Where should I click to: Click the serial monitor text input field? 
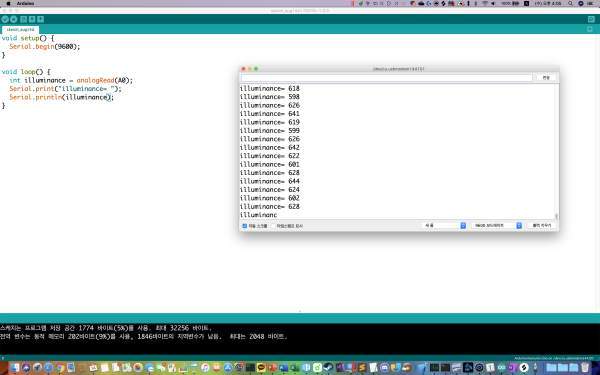click(x=386, y=78)
